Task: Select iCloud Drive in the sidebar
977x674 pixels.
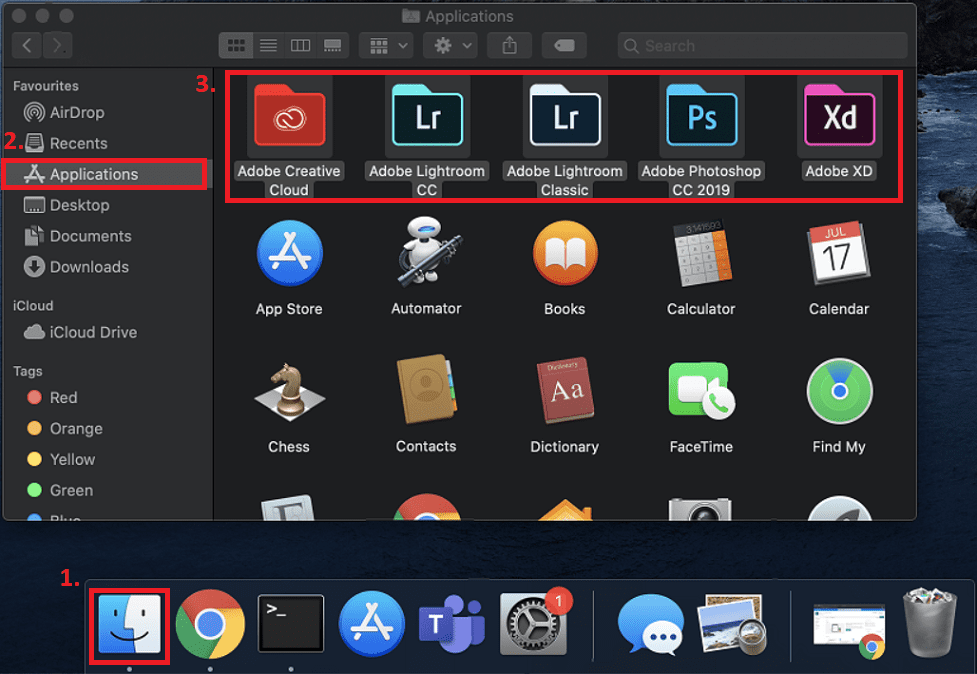Action: coord(93,332)
